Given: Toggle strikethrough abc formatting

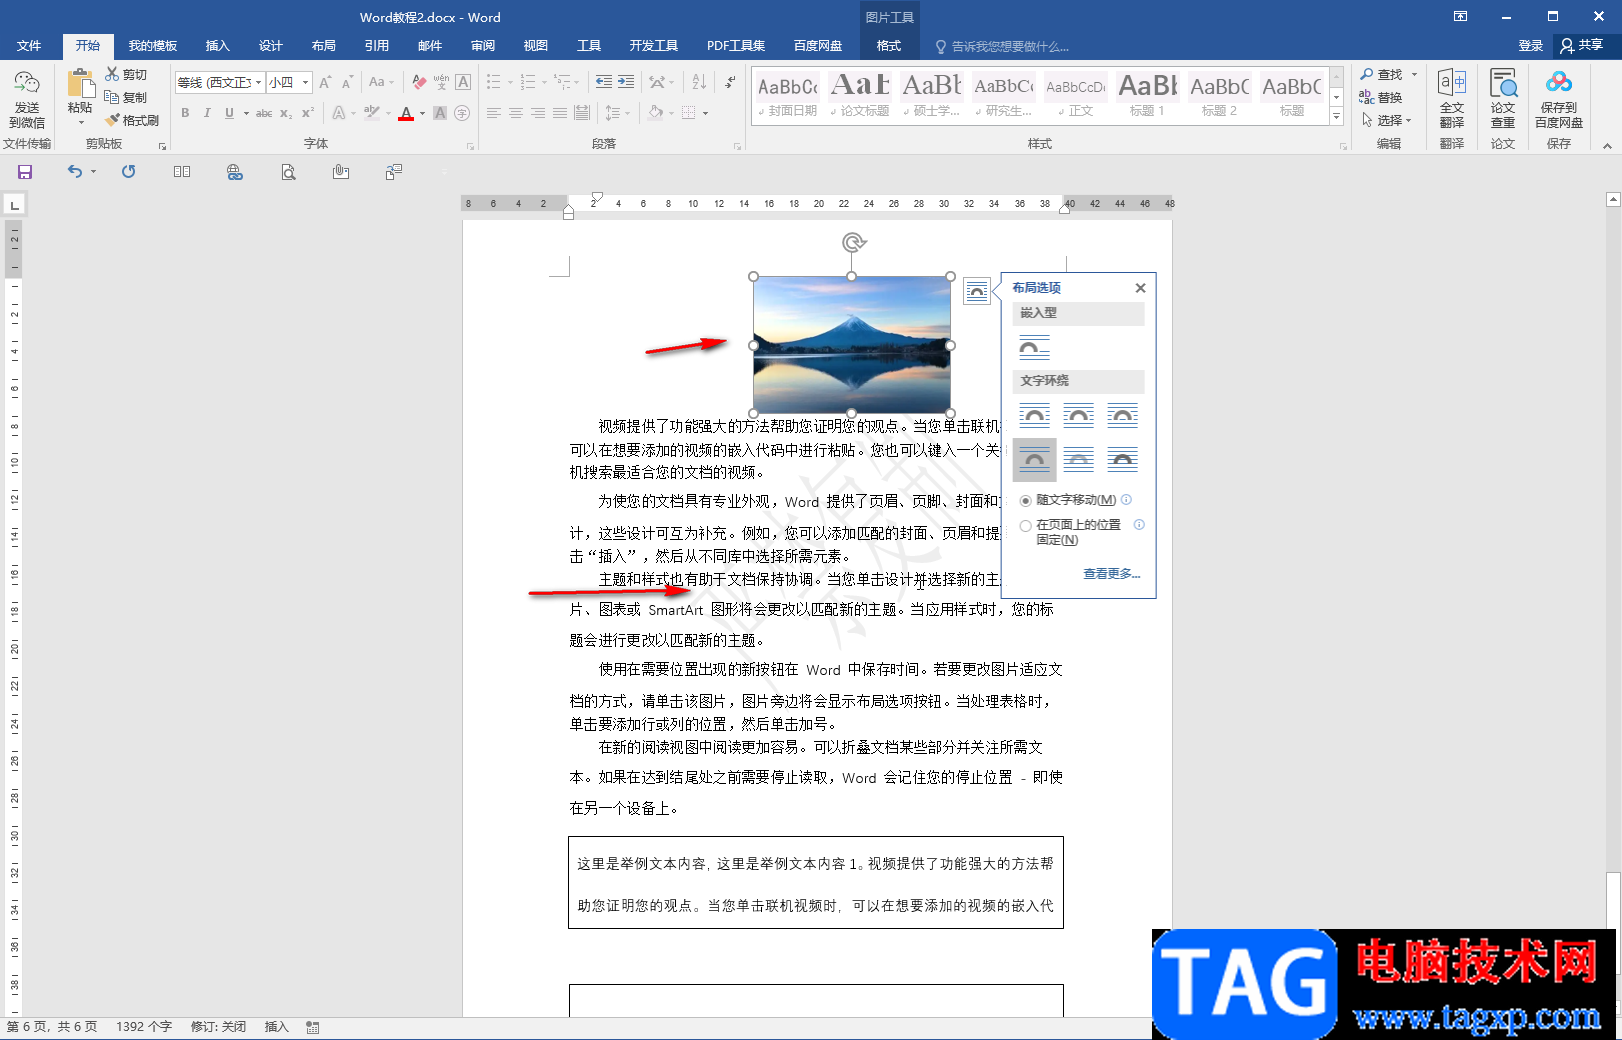Looking at the screenshot, I should click(264, 113).
